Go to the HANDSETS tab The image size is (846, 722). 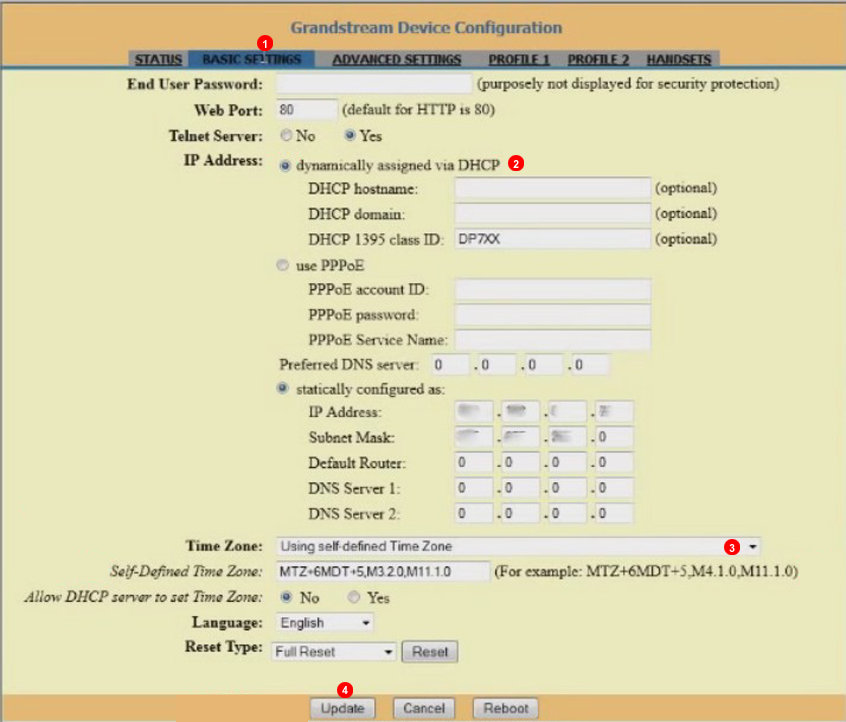tap(678, 60)
